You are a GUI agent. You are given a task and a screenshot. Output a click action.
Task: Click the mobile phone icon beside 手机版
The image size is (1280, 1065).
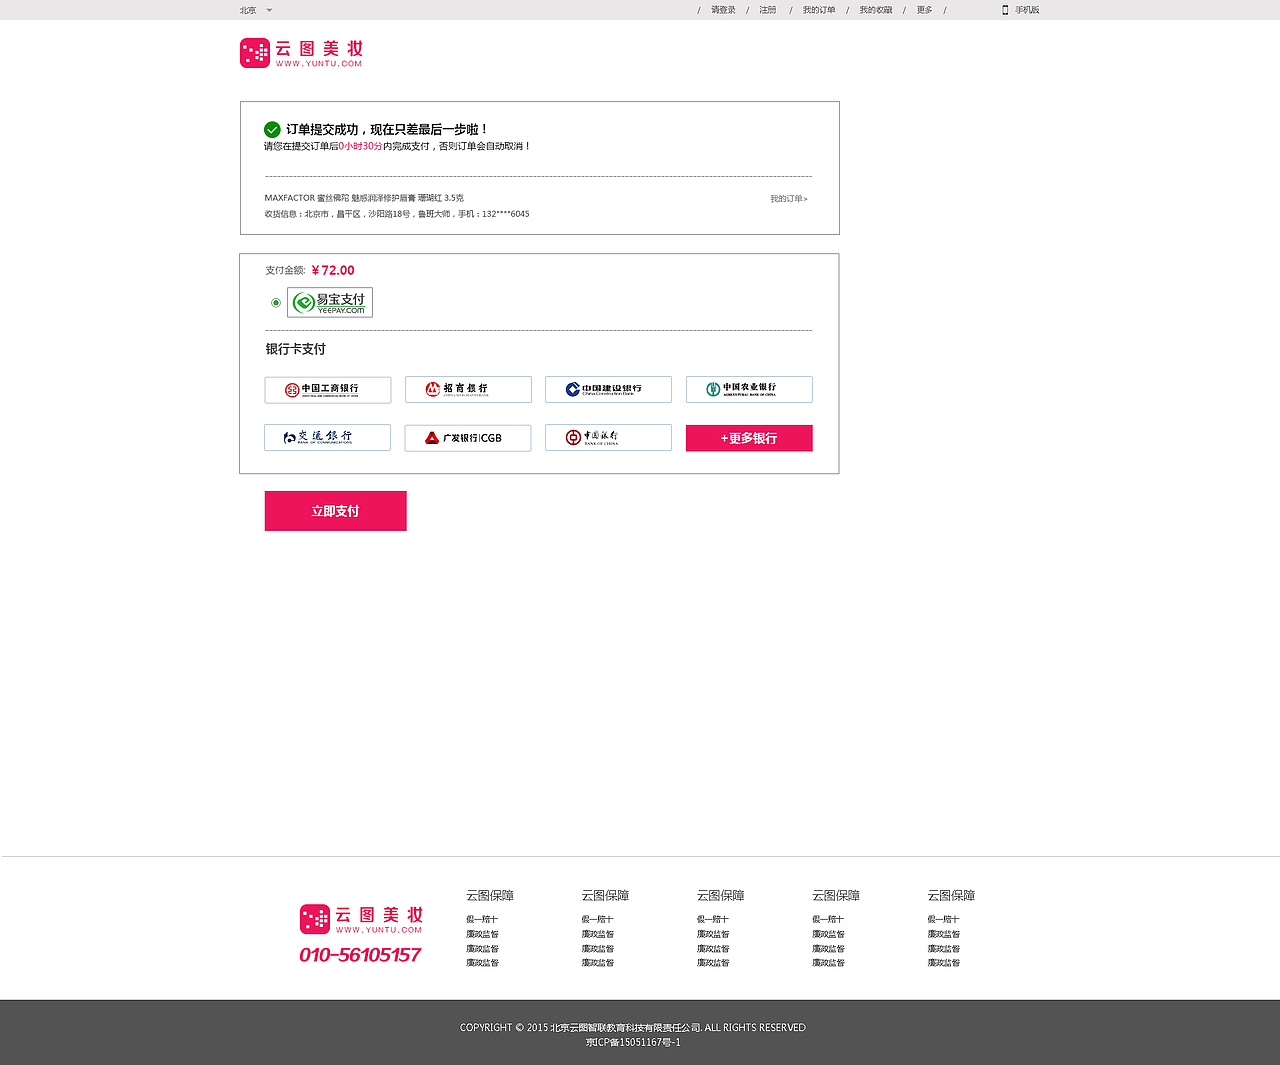(x=1005, y=10)
